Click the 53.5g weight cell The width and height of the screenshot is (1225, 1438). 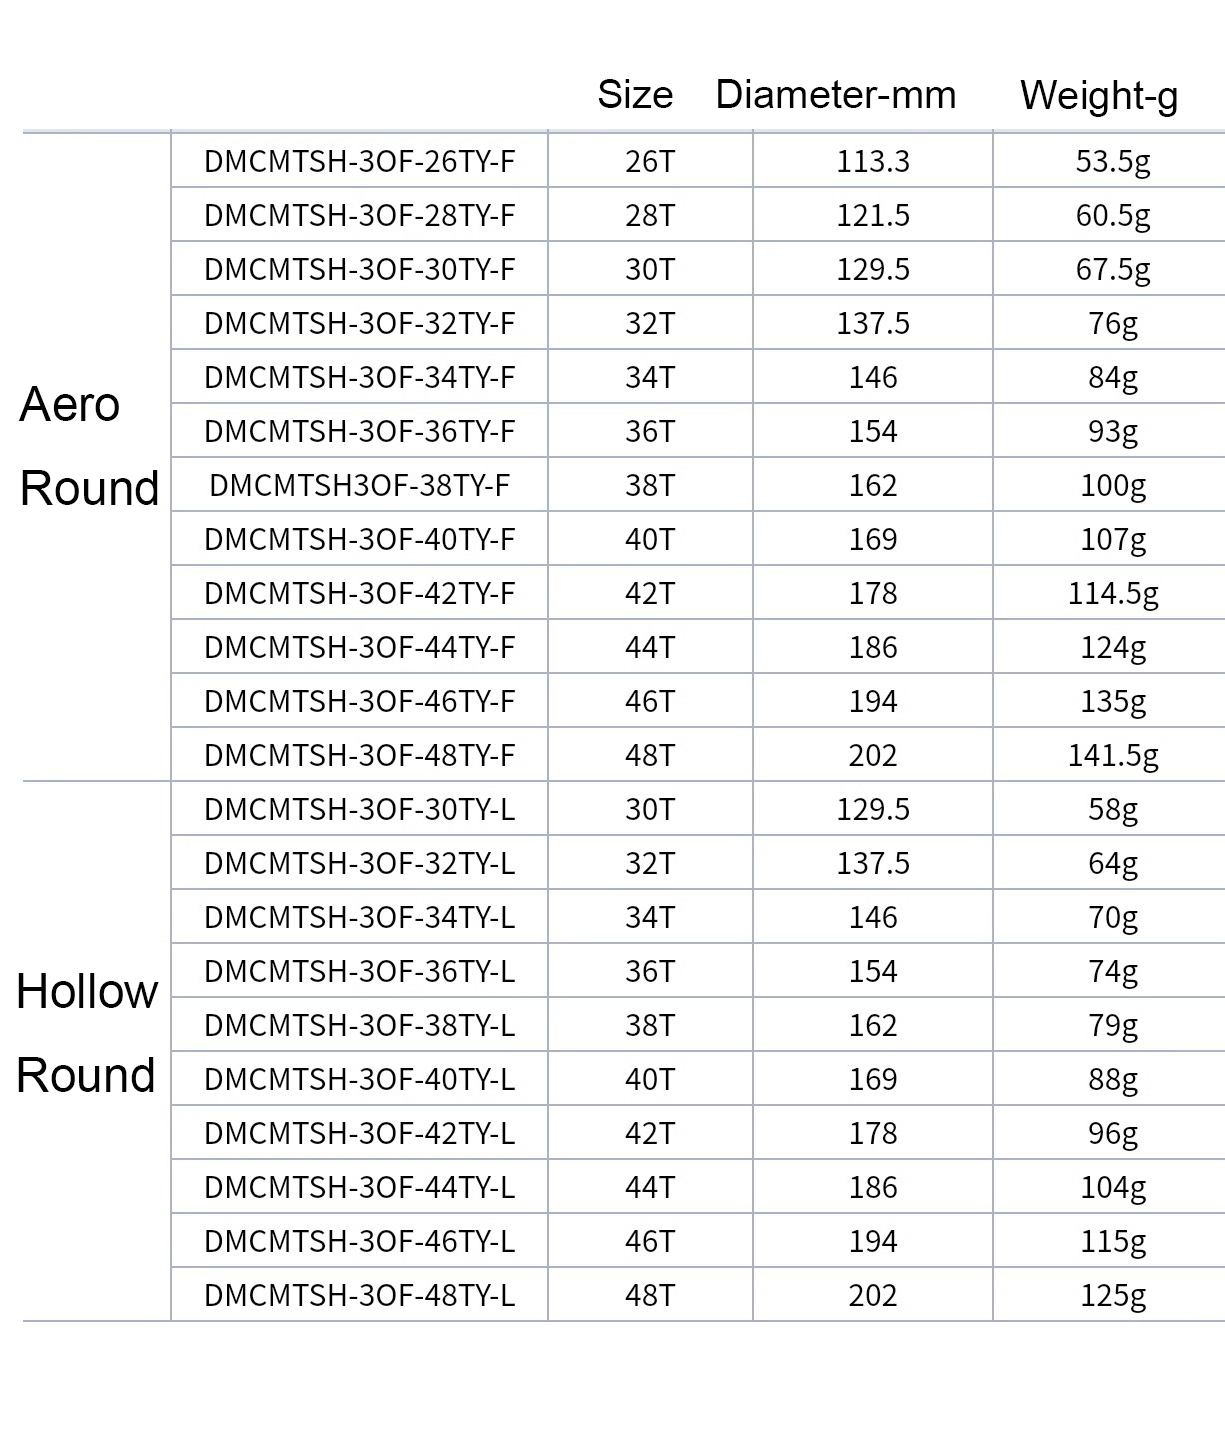pos(1113,161)
